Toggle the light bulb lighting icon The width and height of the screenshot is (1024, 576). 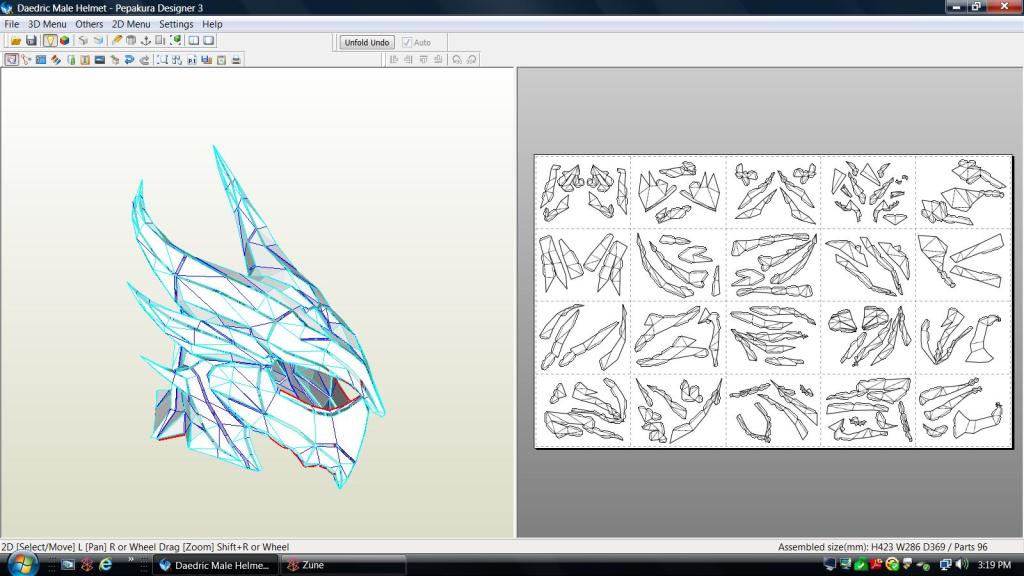coord(50,40)
